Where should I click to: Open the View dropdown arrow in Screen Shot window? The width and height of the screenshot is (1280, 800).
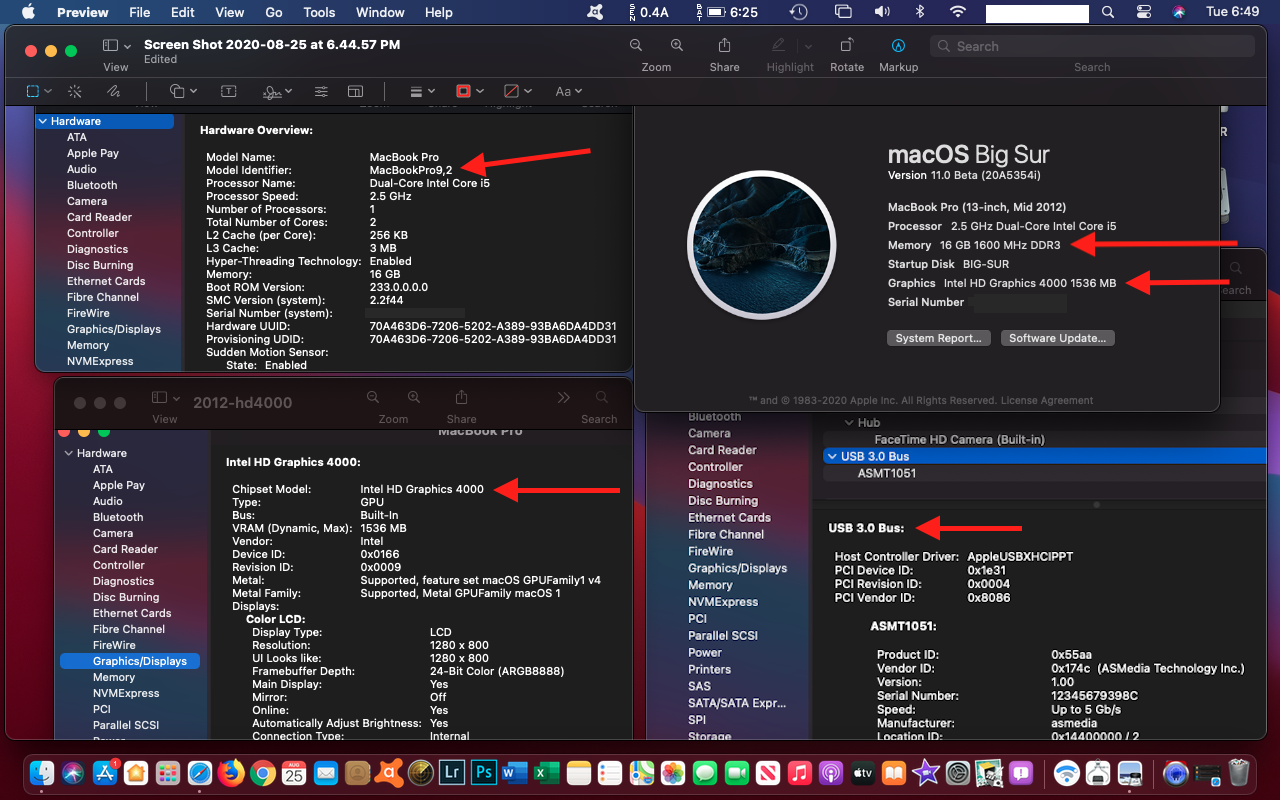127,46
